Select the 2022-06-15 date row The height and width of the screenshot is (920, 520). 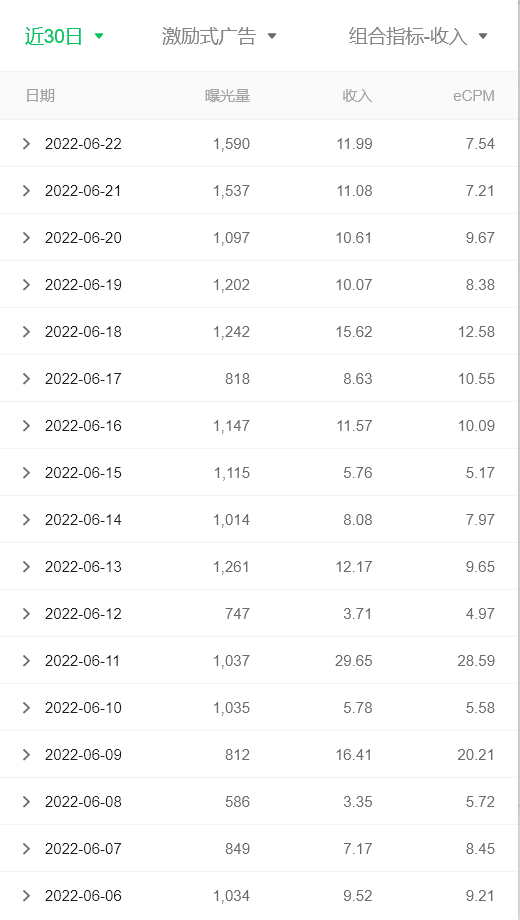(x=259, y=472)
